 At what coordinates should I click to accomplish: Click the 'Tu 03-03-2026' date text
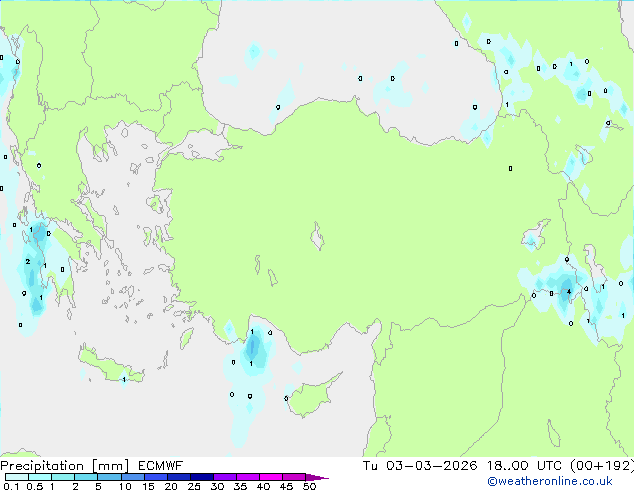click(x=420, y=466)
